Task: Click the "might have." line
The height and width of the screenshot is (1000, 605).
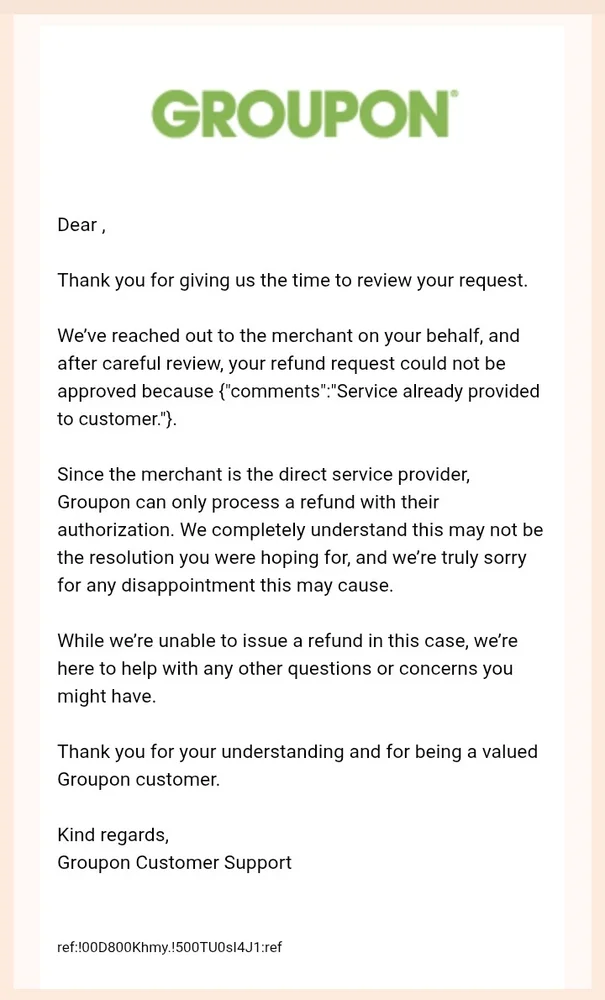Action: [106, 696]
